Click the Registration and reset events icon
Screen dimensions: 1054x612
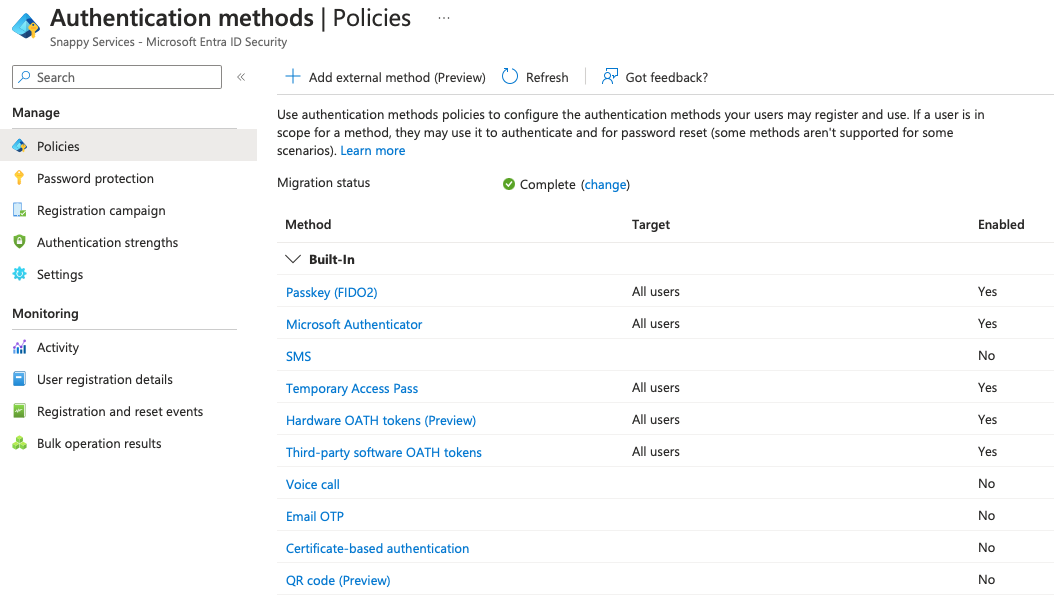click(x=19, y=411)
